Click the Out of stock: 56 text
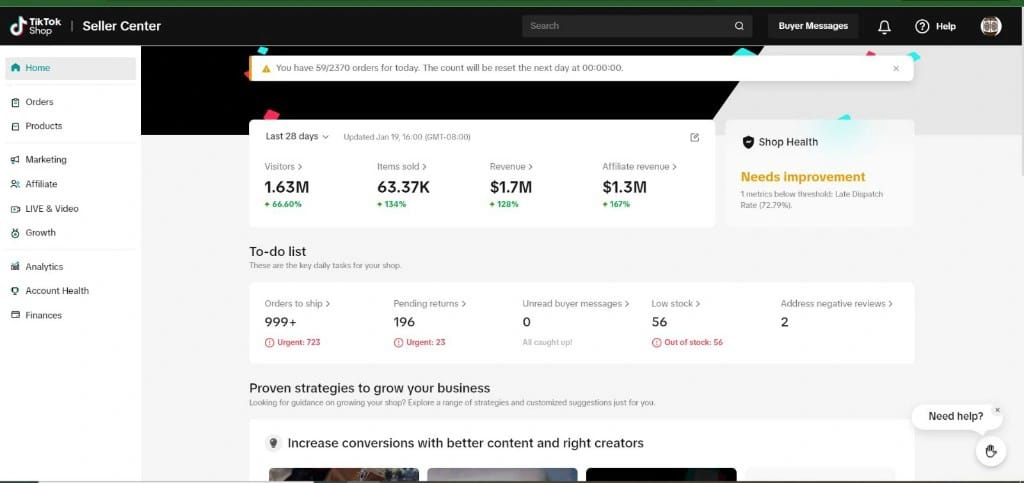The width and height of the screenshot is (1024, 483). pos(693,342)
